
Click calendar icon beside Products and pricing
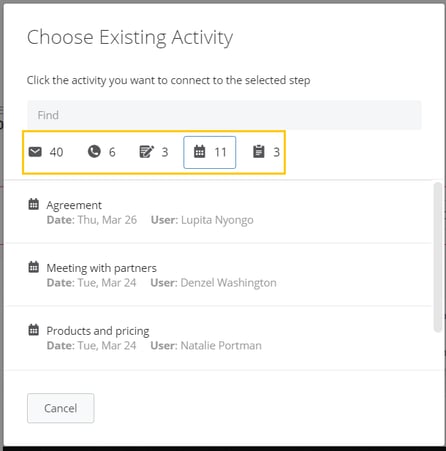tap(34, 330)
